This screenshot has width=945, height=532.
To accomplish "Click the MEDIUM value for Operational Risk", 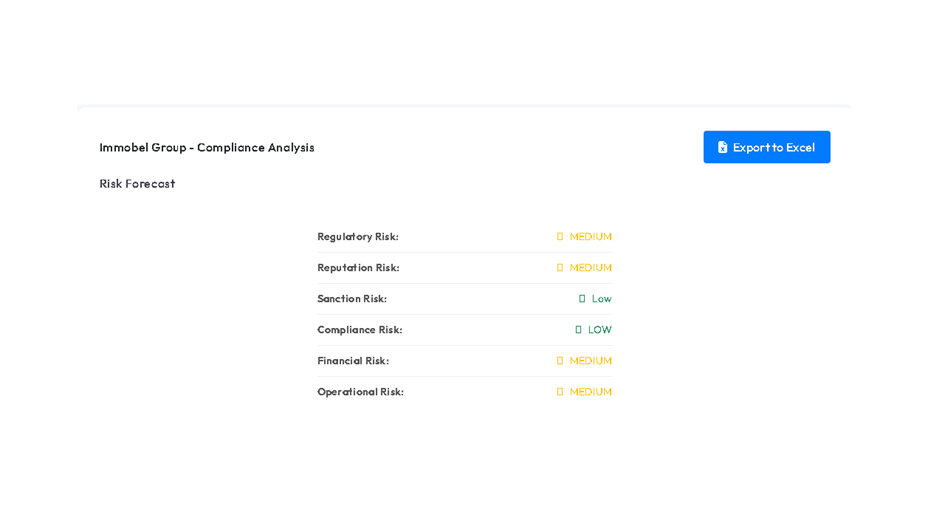I will 590,392.
